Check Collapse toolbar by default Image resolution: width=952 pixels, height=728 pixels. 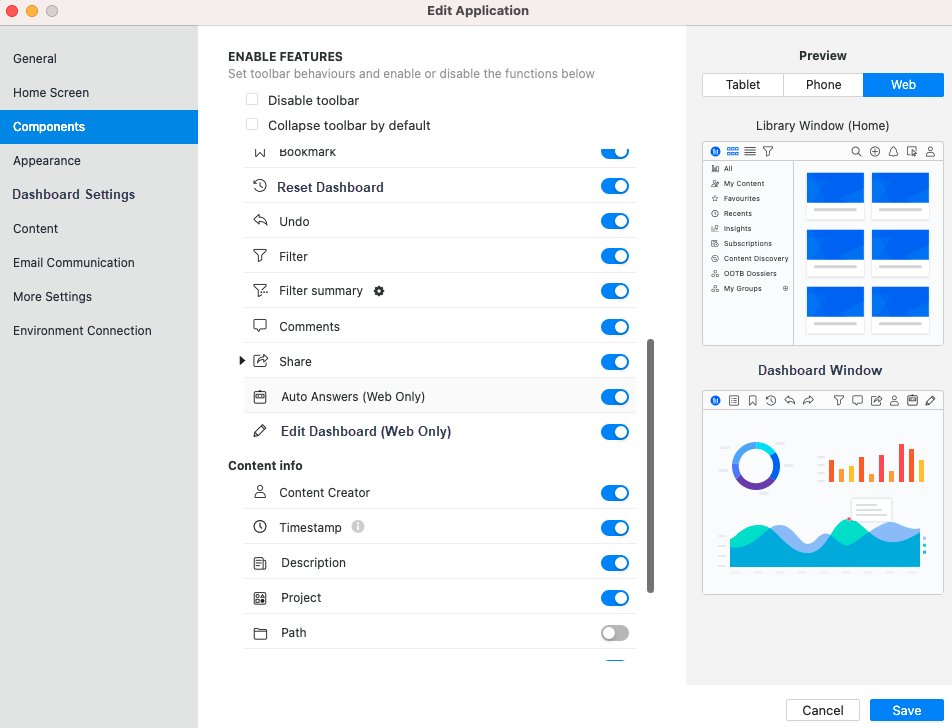click(x=252, y=125)
